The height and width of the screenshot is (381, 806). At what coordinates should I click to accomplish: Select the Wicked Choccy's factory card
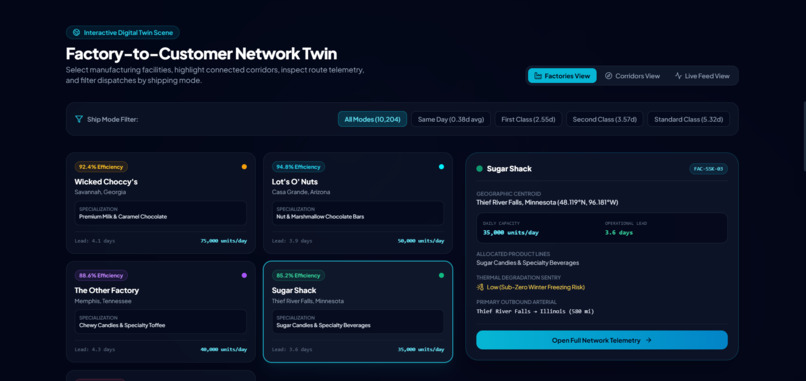pos(161,203)
